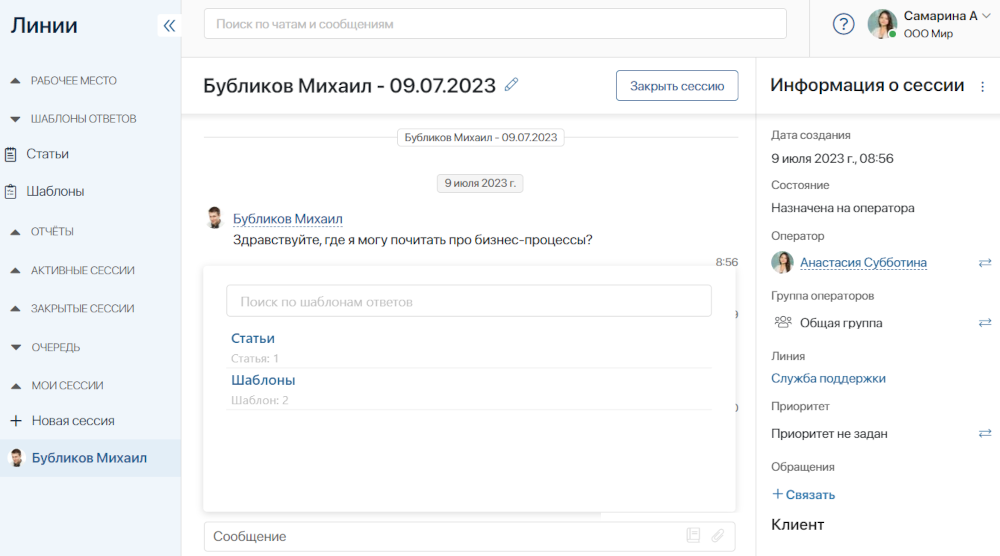This screenshot has height=556, width=1000.
Task: Click the Самарина А profile avatar
Action: tap(883, 24)
